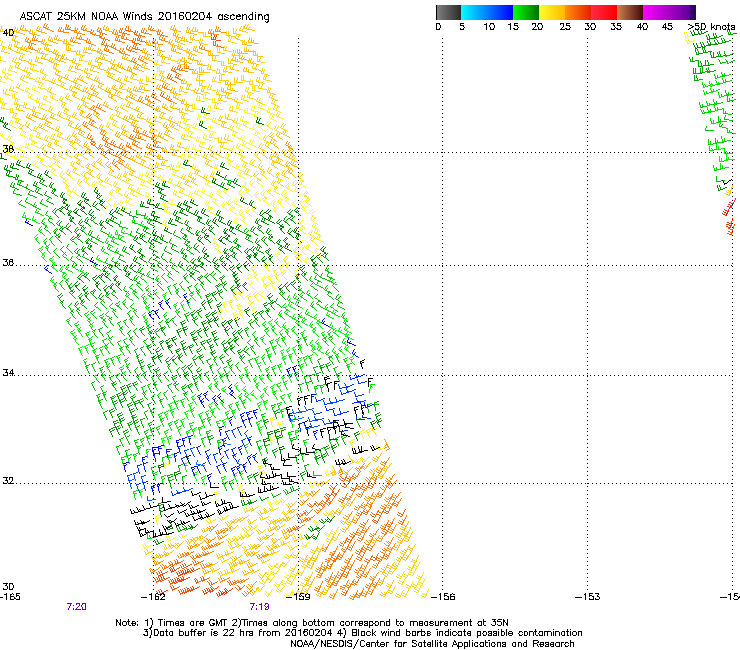Click the '-162' longitude axis label

153,597
